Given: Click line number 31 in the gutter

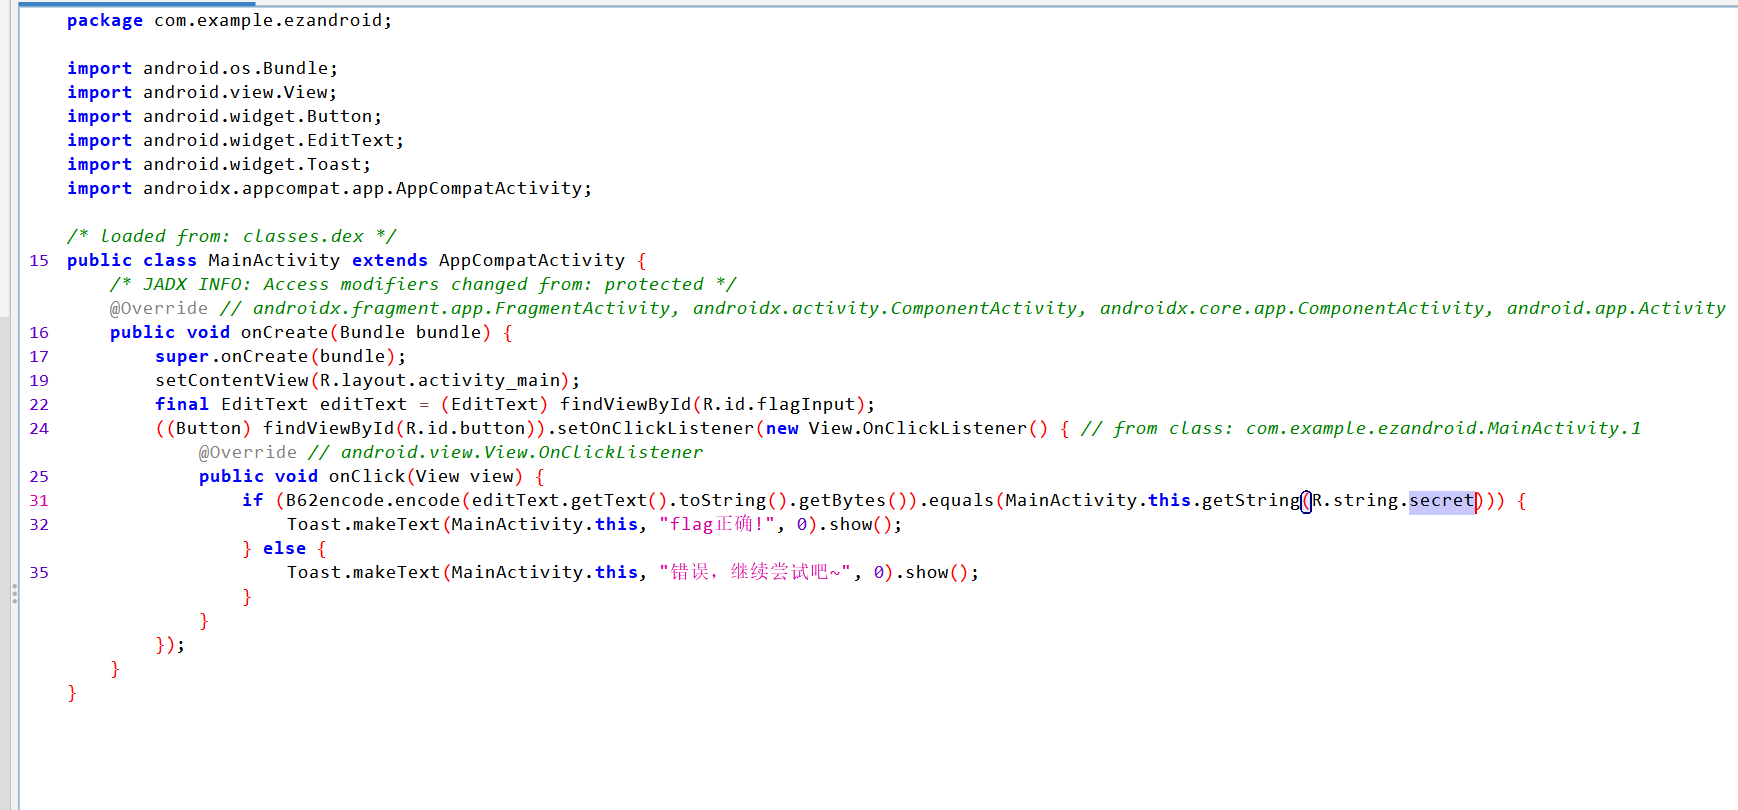Looking at the screenshot, I should [39, 500].
